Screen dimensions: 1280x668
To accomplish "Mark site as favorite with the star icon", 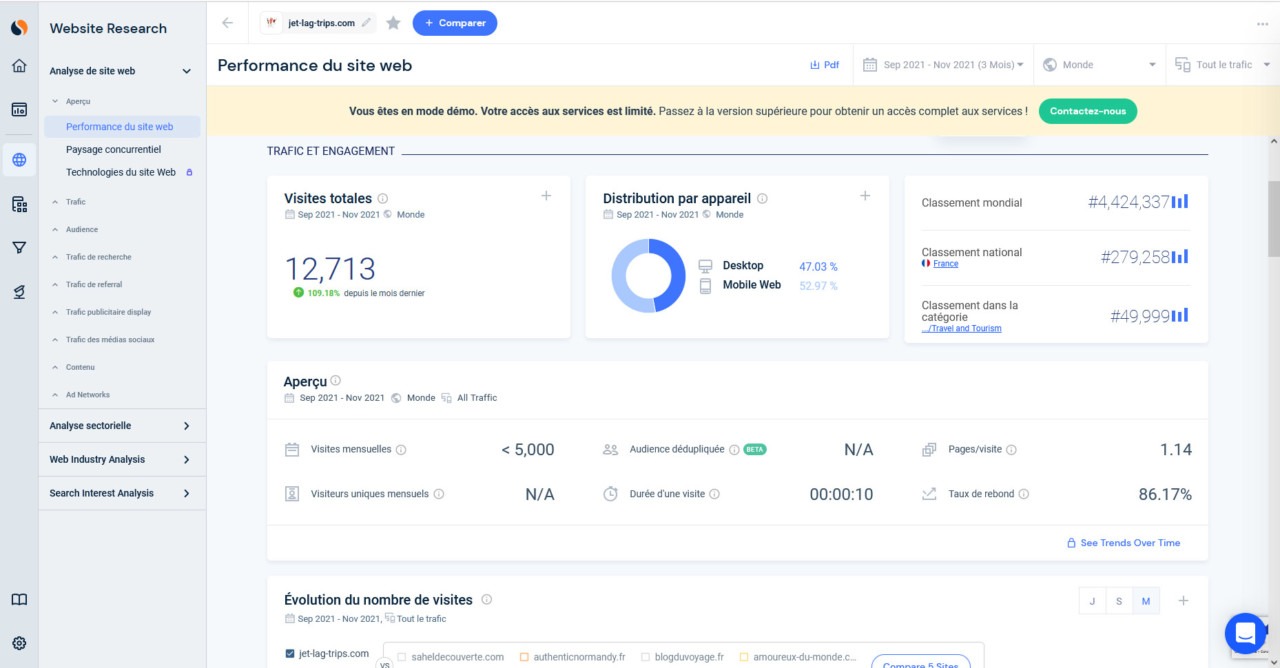I will point(393,23).
